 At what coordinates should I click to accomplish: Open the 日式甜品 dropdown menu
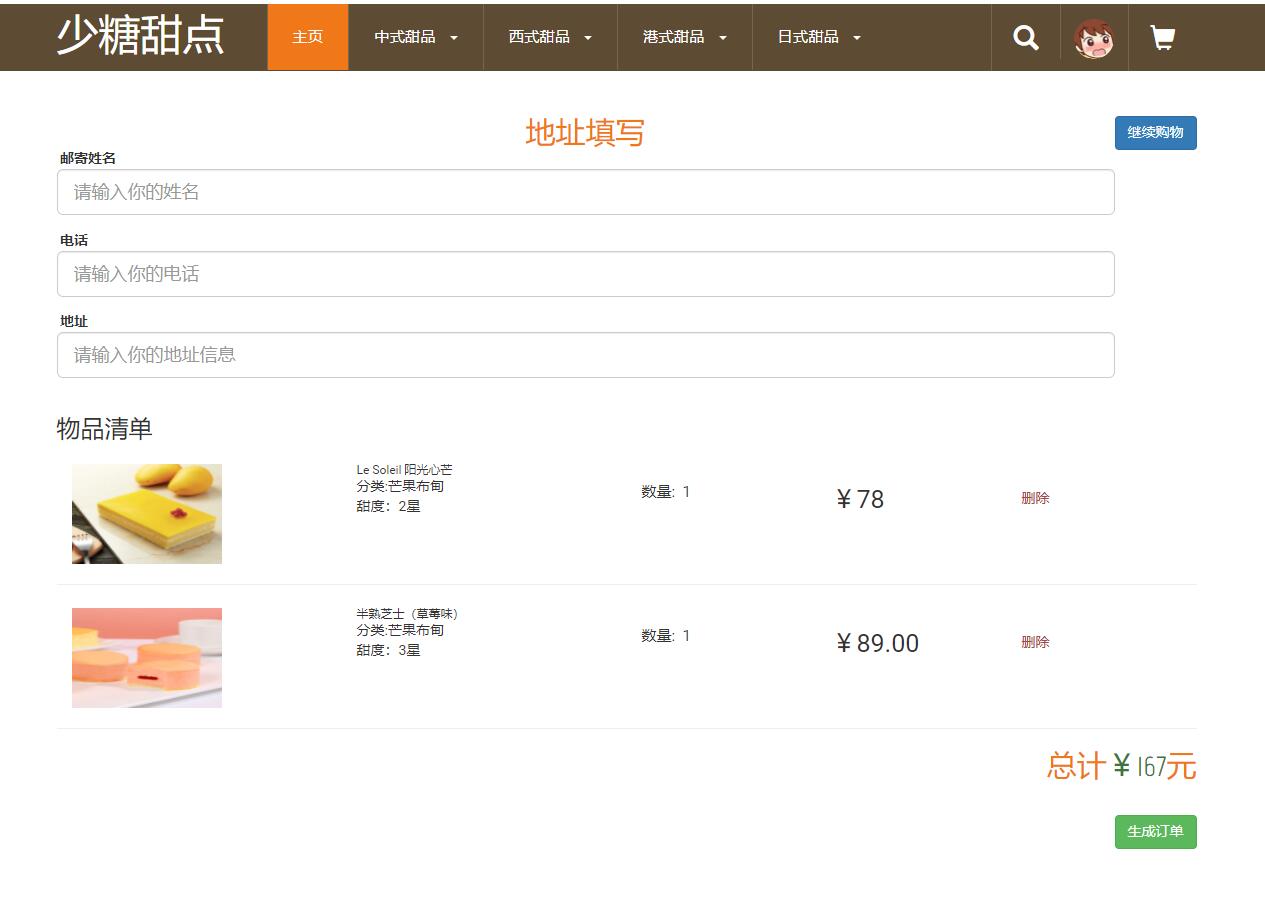pos(816,37)
